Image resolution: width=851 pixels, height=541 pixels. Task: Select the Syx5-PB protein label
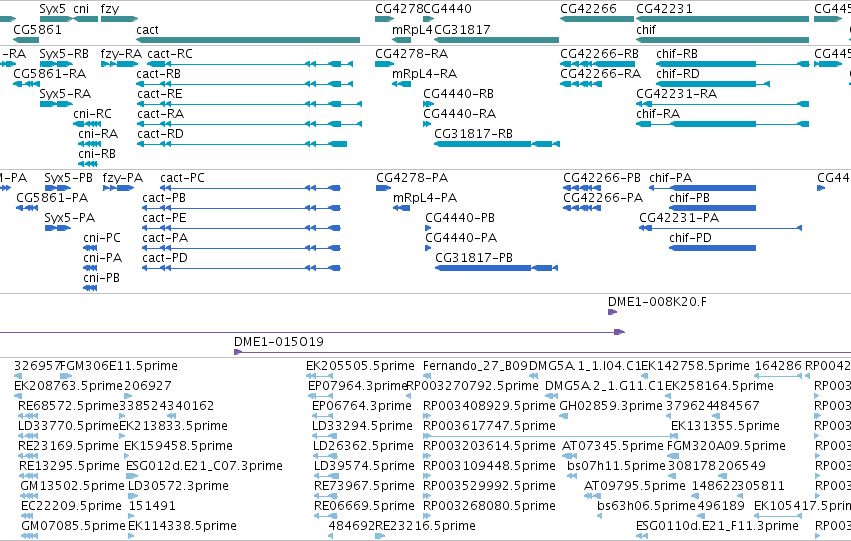68,178
